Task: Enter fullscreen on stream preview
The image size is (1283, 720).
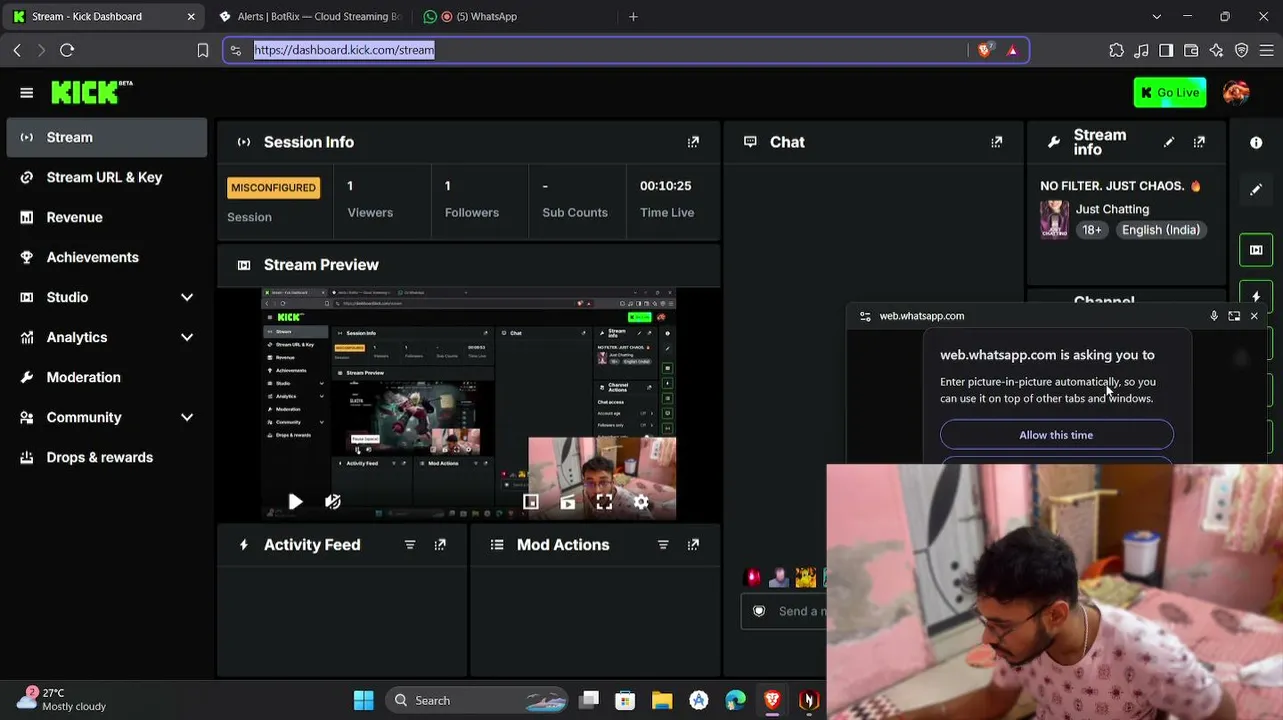Action: [x=604, y=502]
